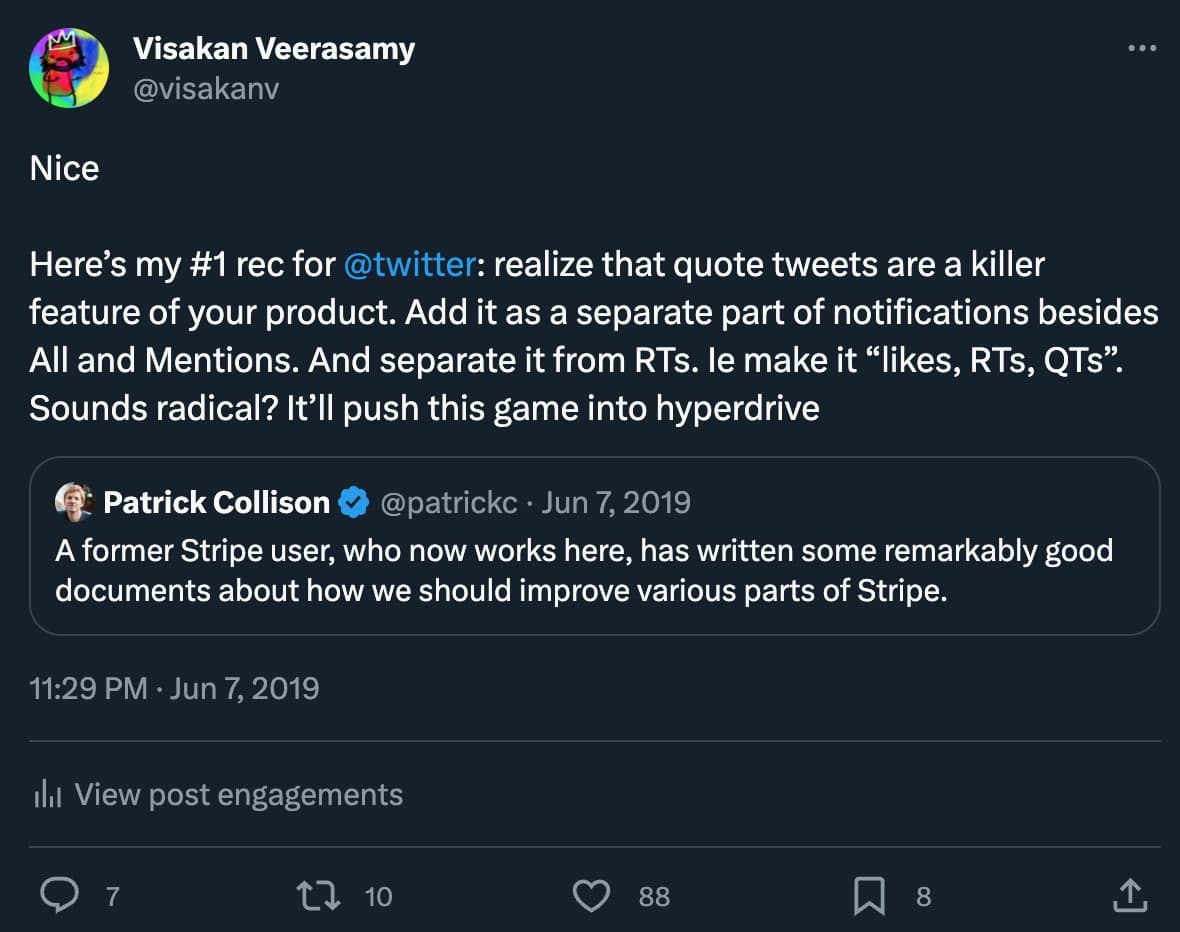Bookmark this post
Viewport: 1180px width, 932px height.
tap(868, 895)
